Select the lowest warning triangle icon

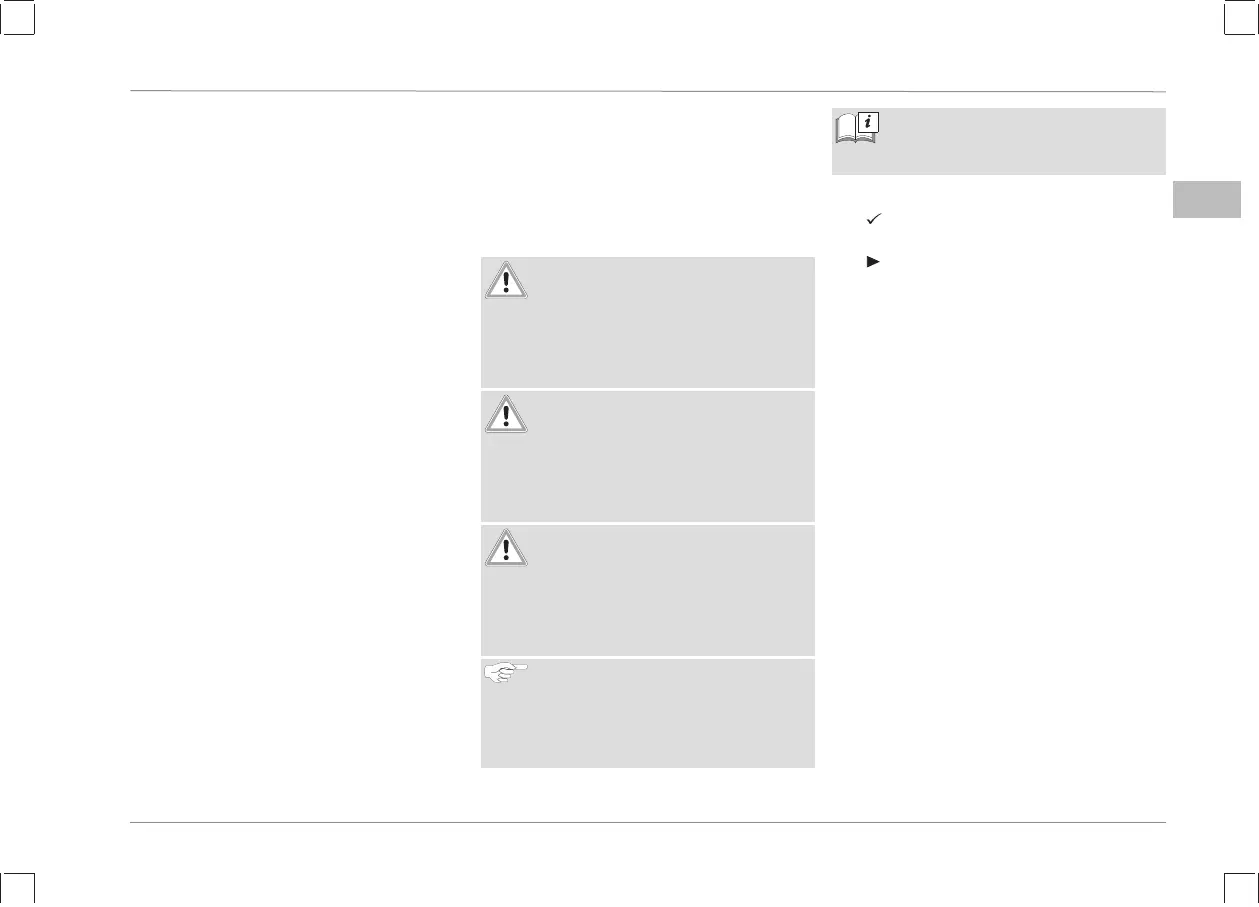point(506,547)
